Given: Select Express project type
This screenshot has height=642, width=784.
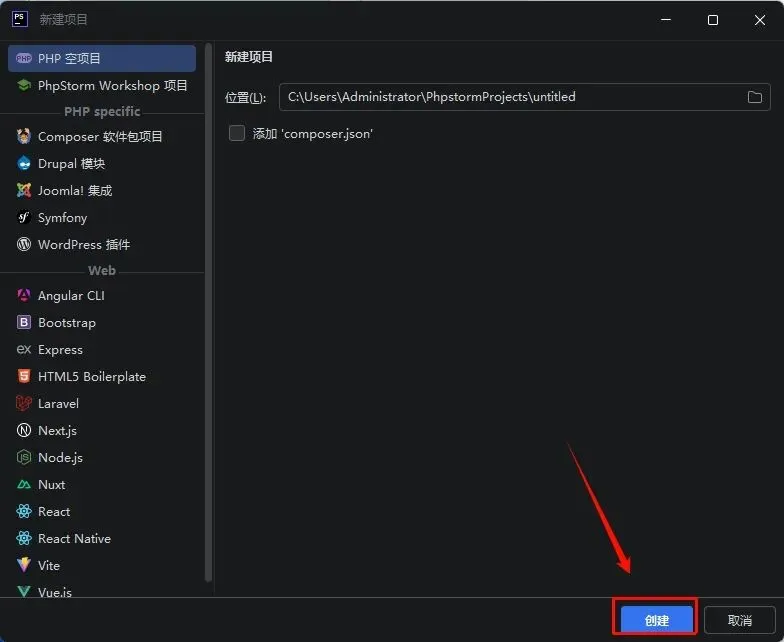Looking at the screenshot, I should [x=102, y=350].
